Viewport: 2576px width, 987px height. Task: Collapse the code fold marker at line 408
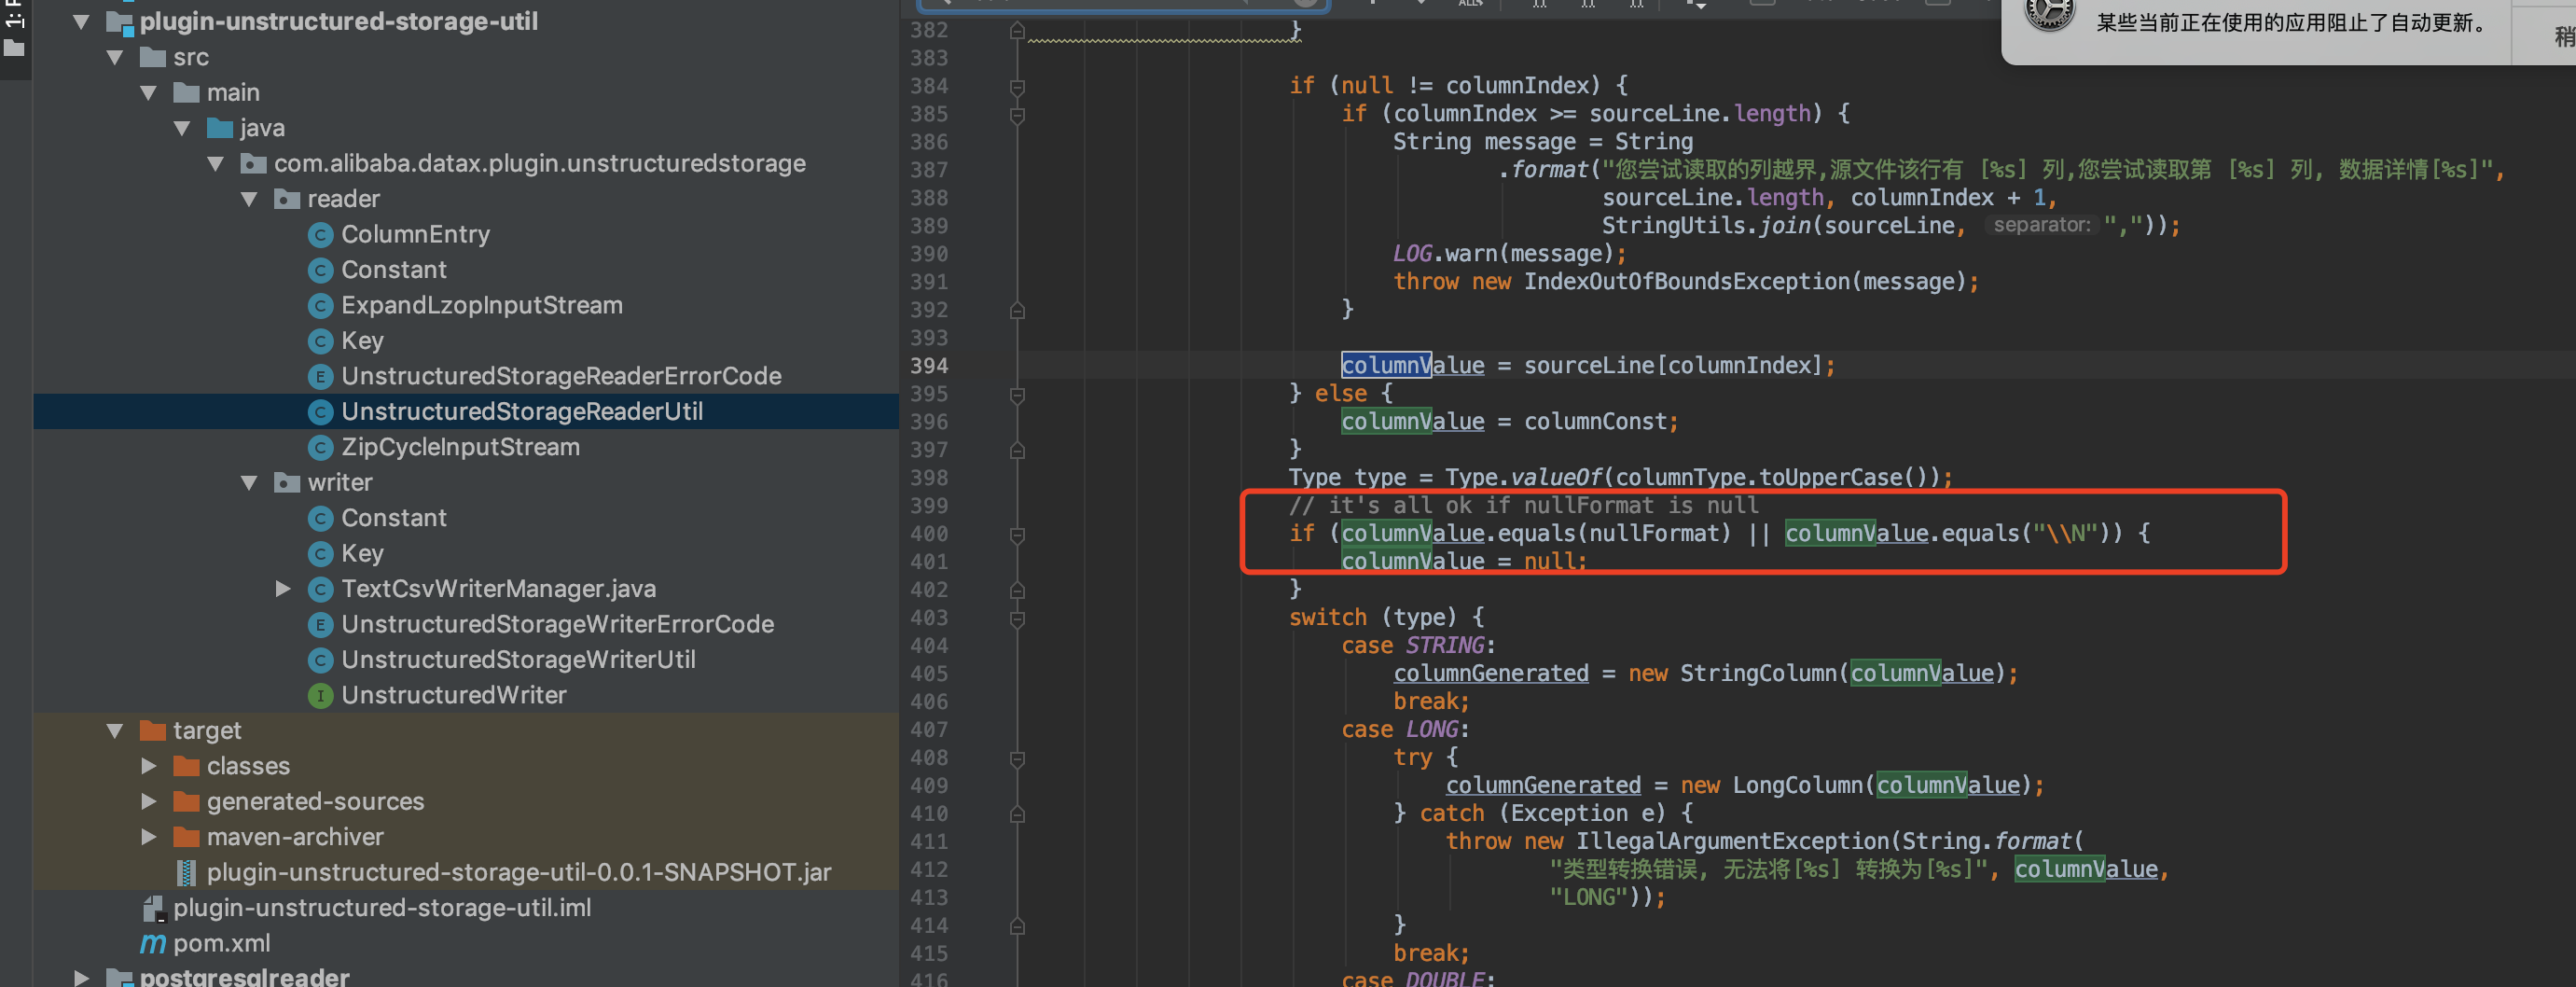click(x=1018, y=758)
